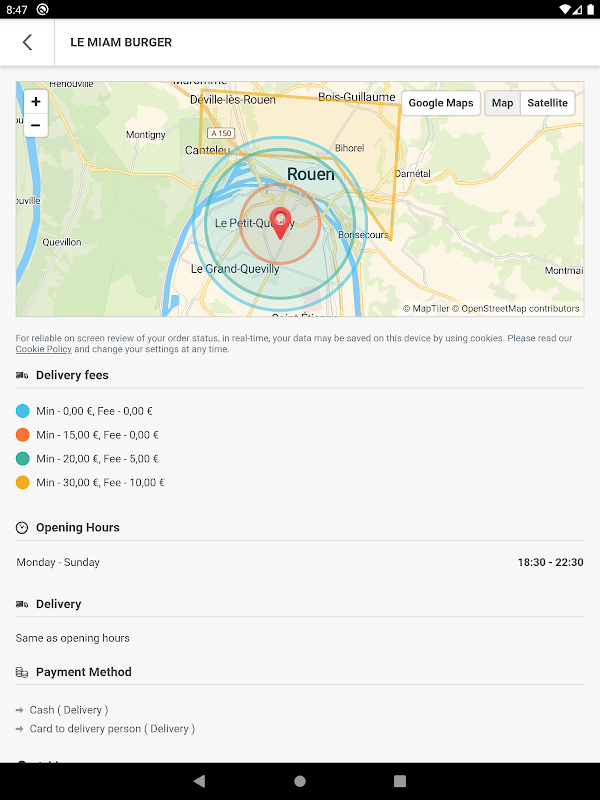The width and height of the screenshot is (600, 800).
Task: Click 'Min - 0,00 €, Fee - 0,00 €' text
Action: [94, 411]
